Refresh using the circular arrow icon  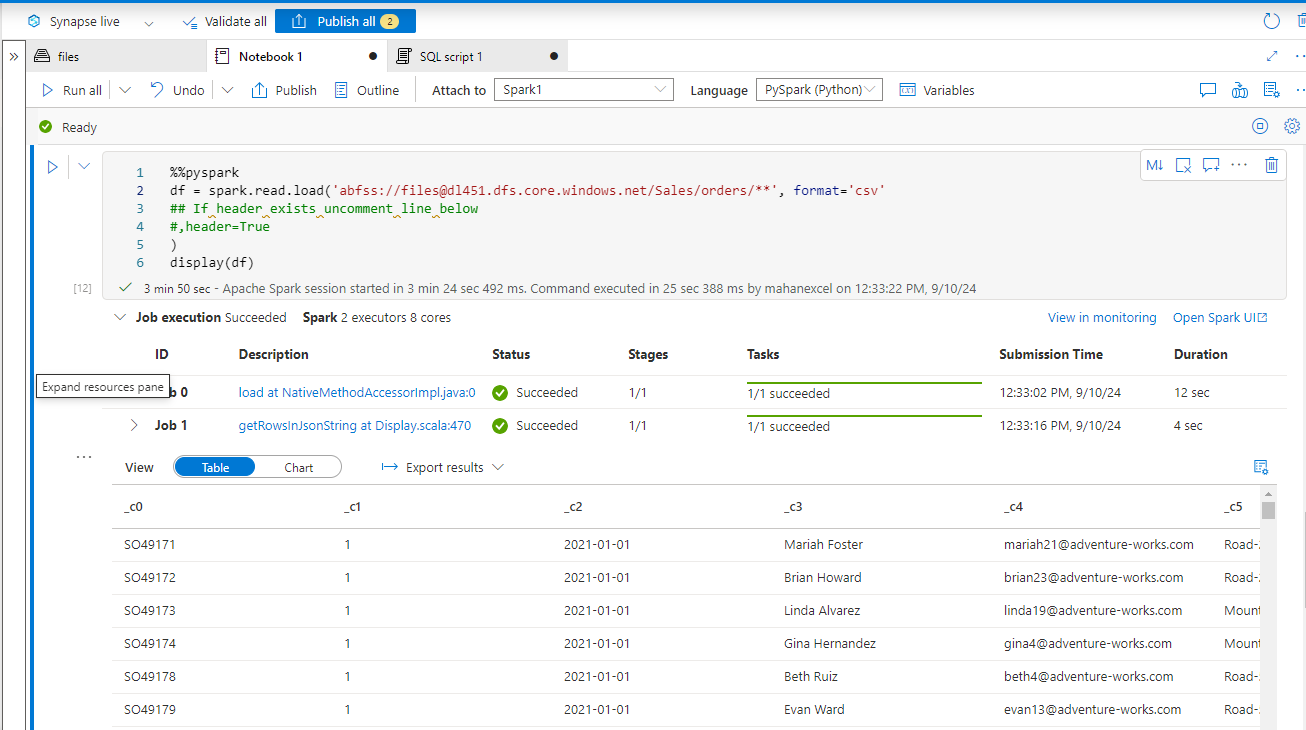1270,20
